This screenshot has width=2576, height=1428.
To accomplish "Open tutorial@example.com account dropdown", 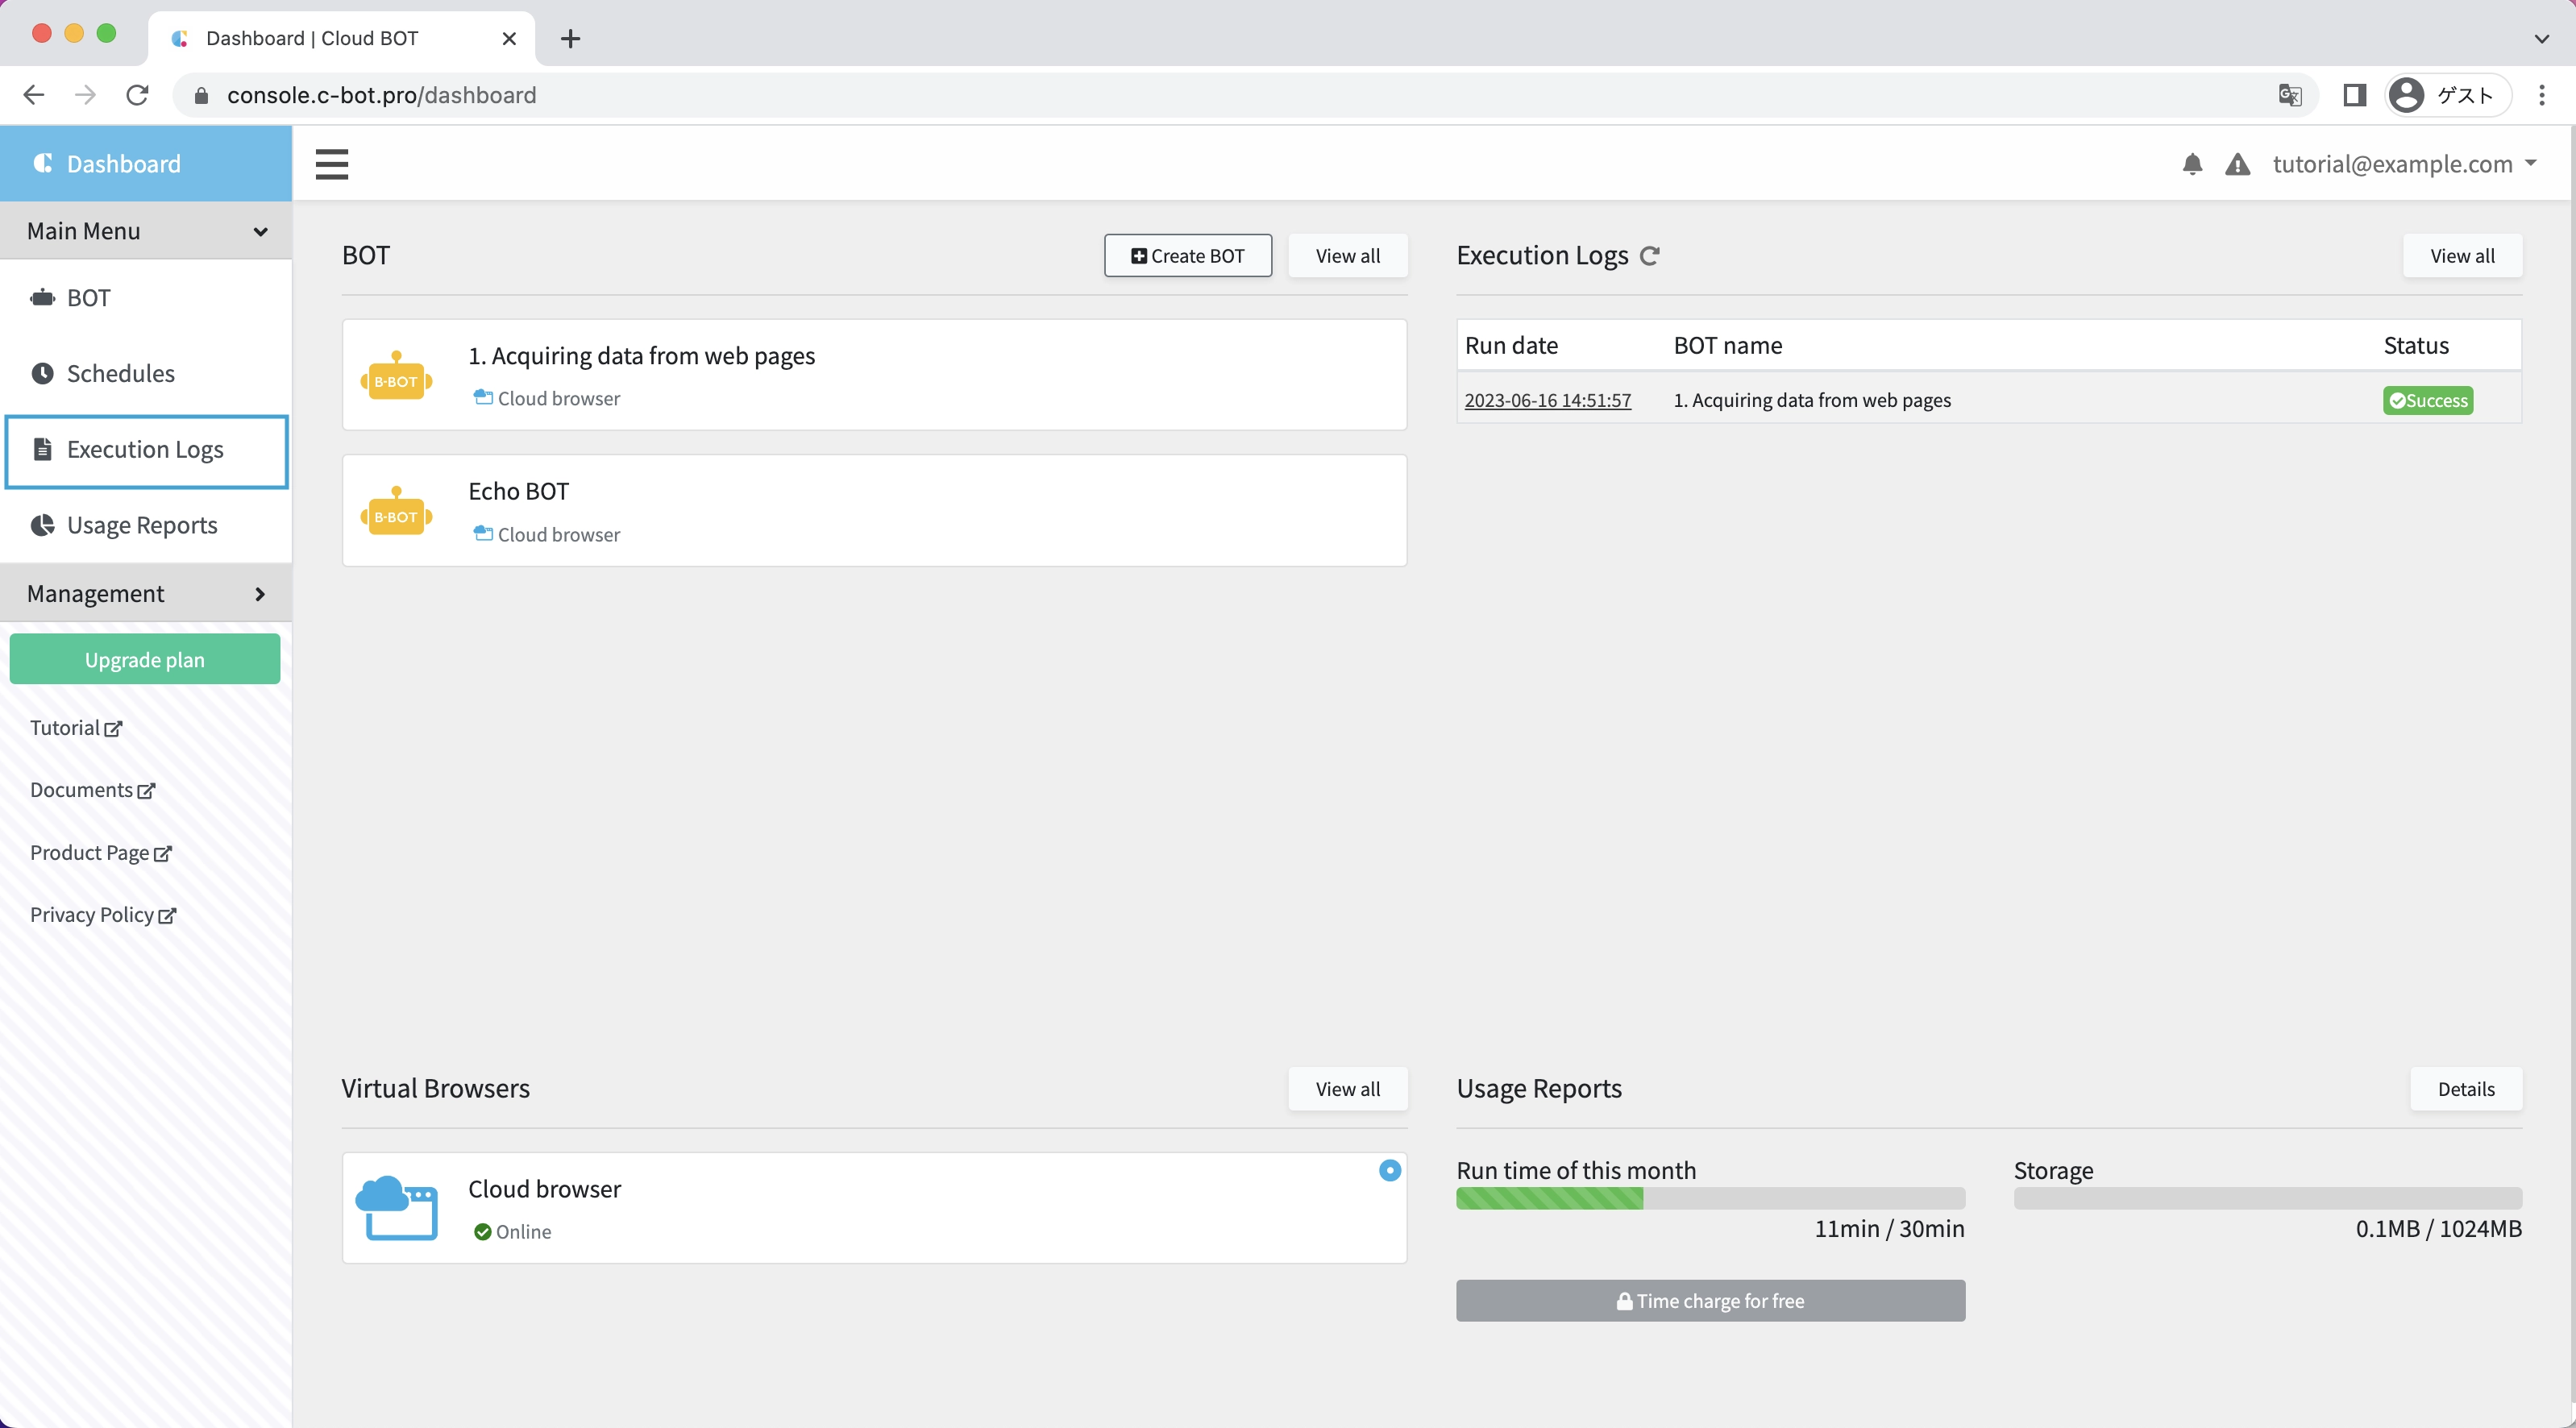I will (x=2404, y=164).
